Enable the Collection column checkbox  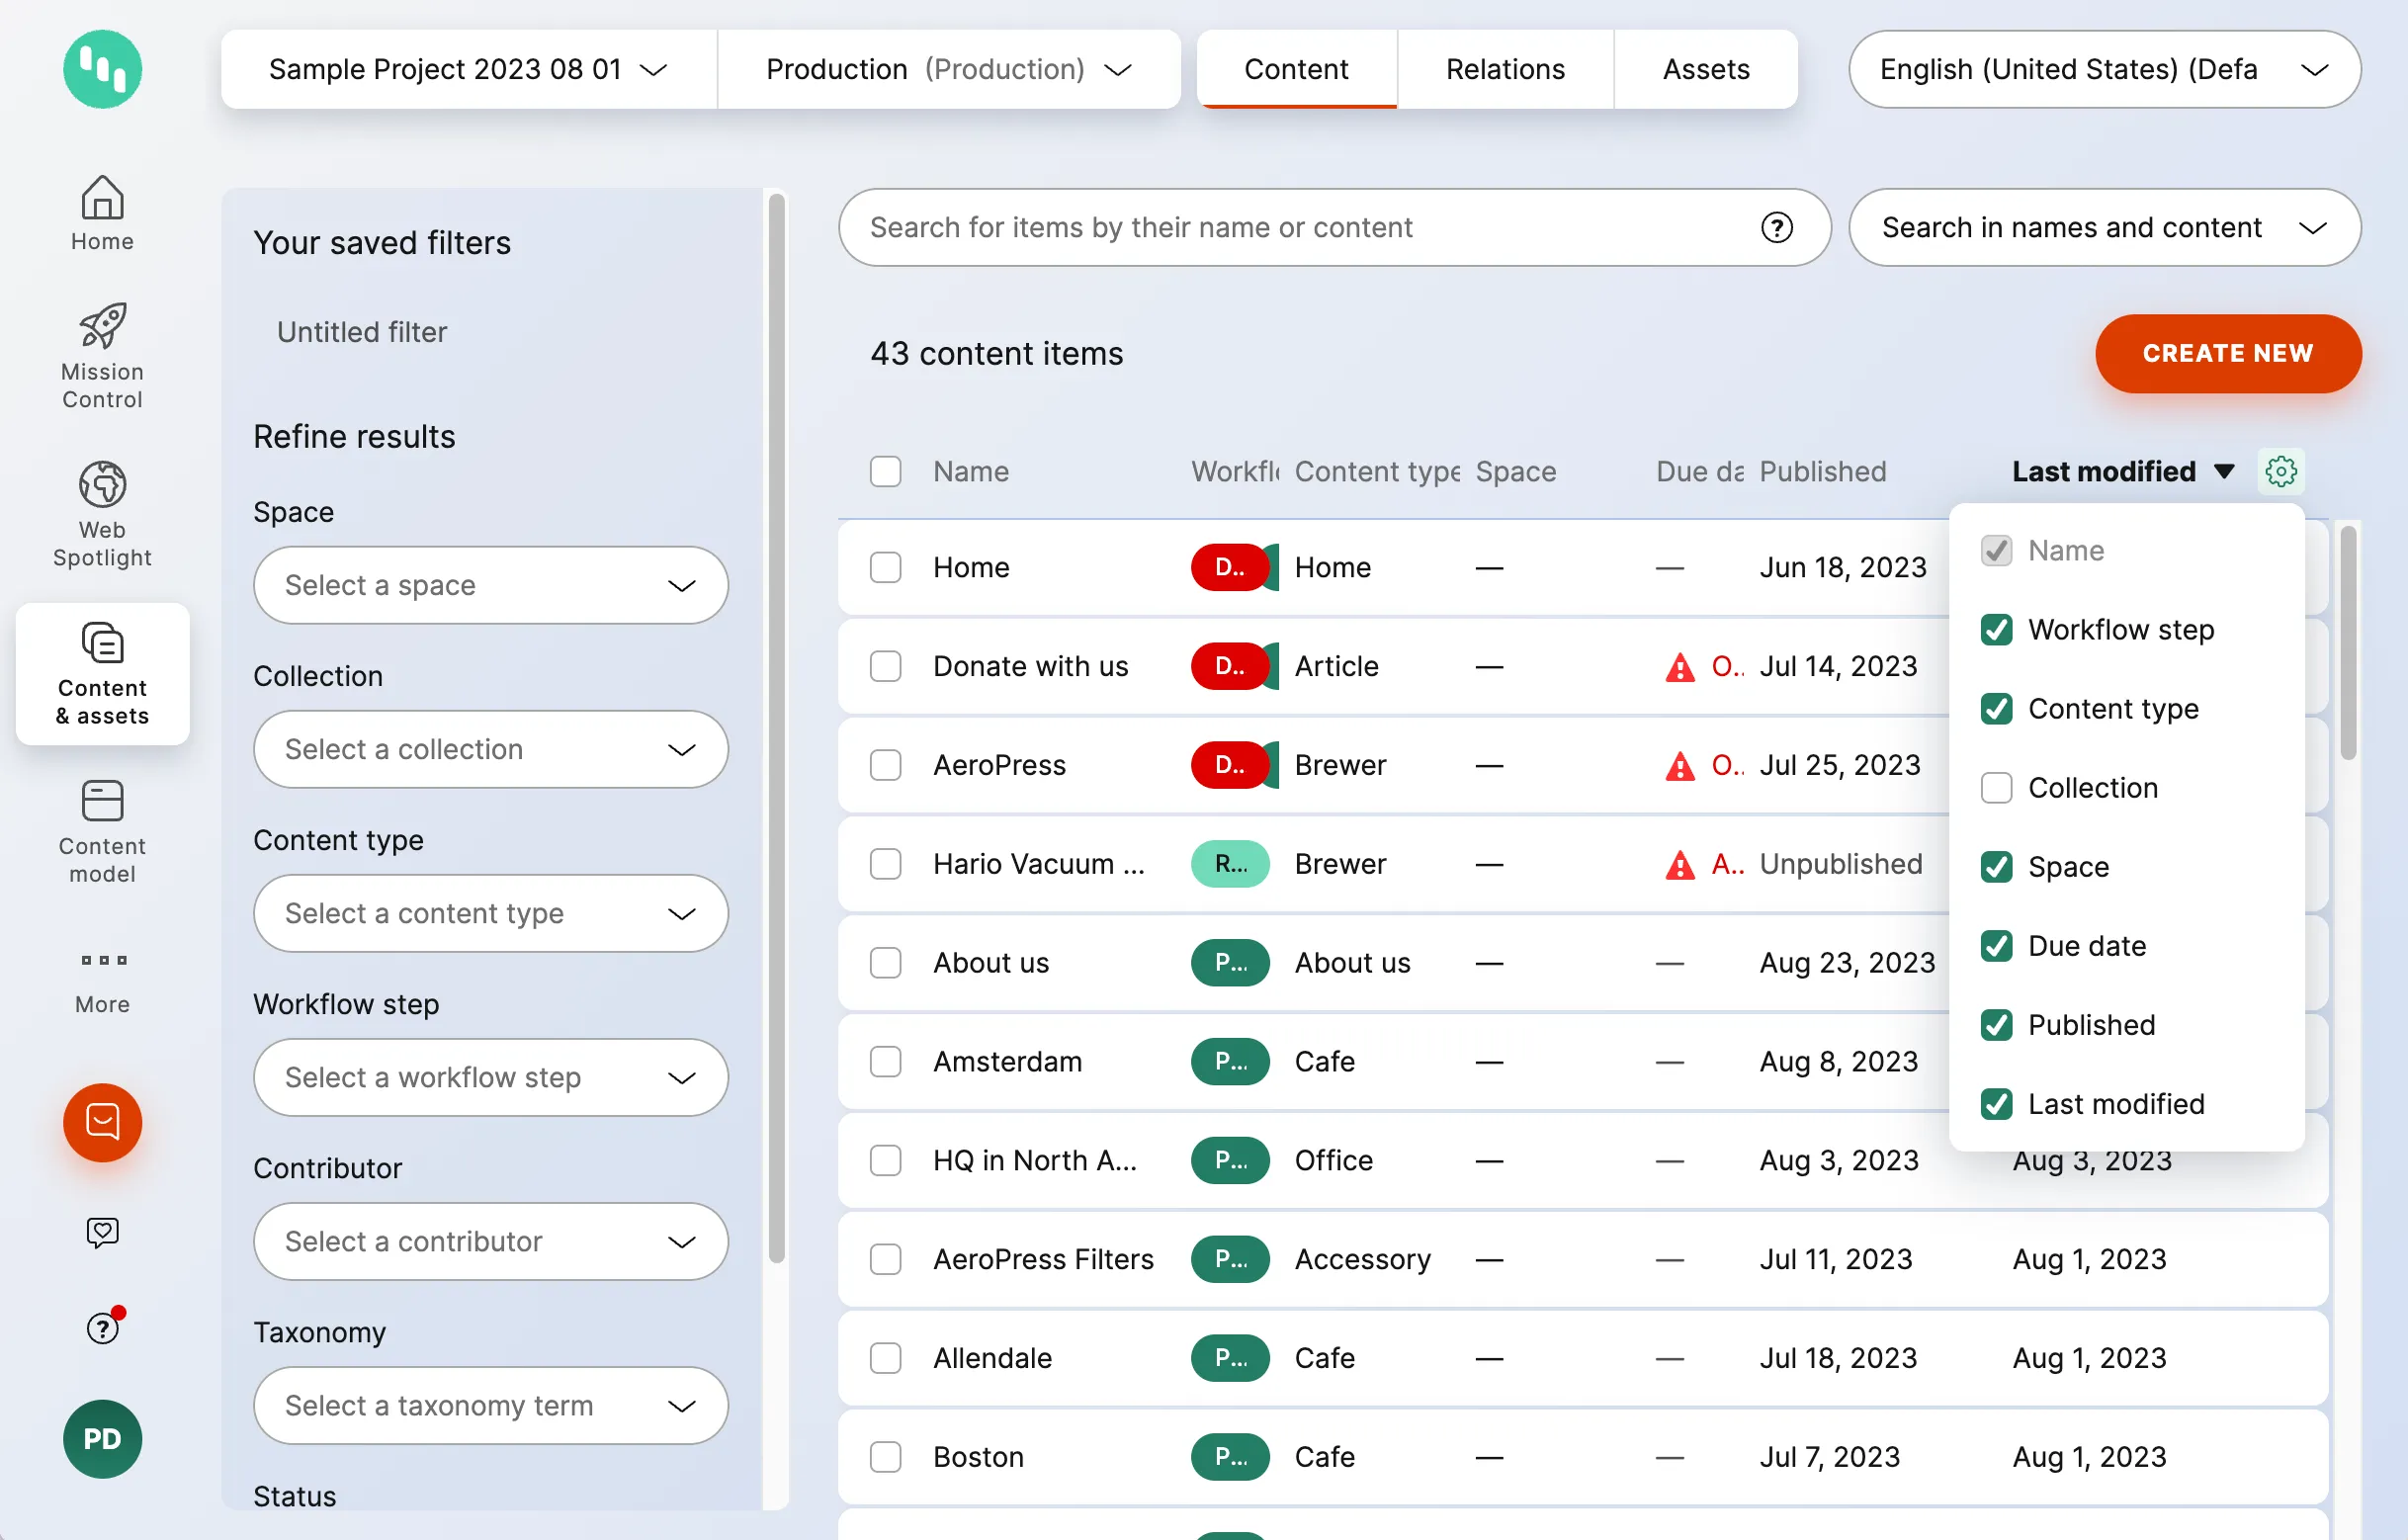[1996, 788]
